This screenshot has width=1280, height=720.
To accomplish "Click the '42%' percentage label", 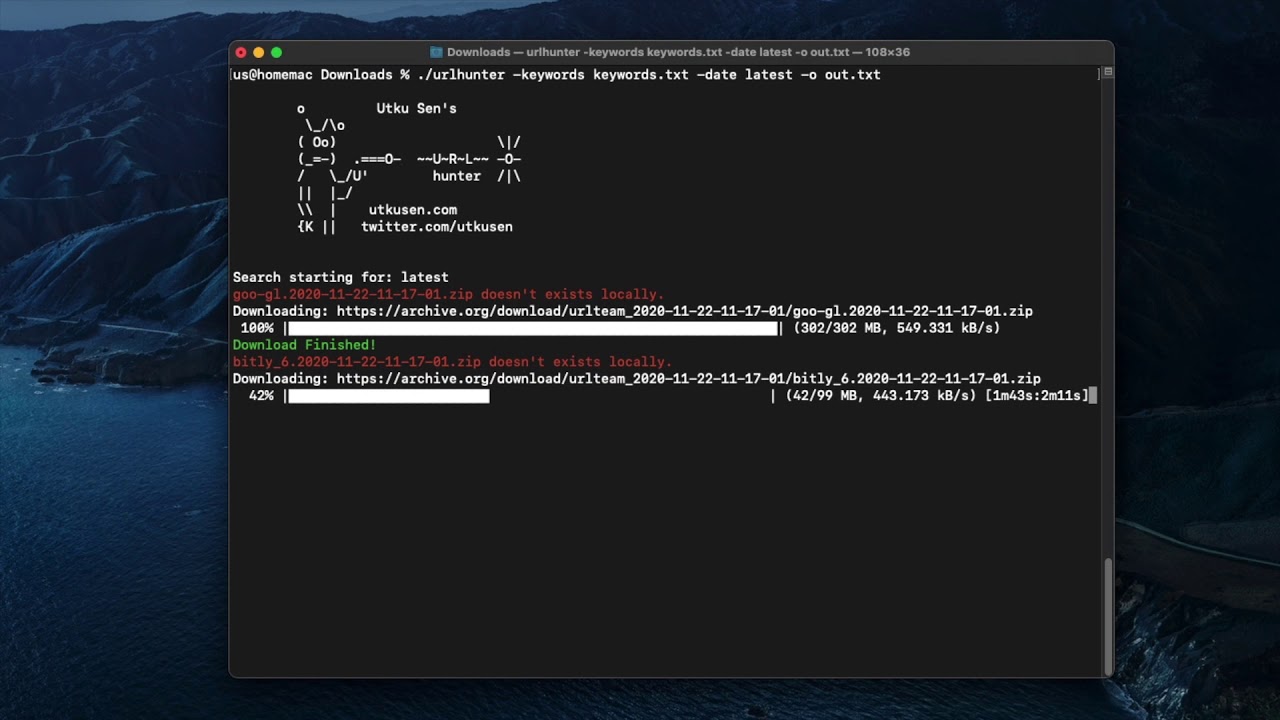I will click(x=261, y=396).
